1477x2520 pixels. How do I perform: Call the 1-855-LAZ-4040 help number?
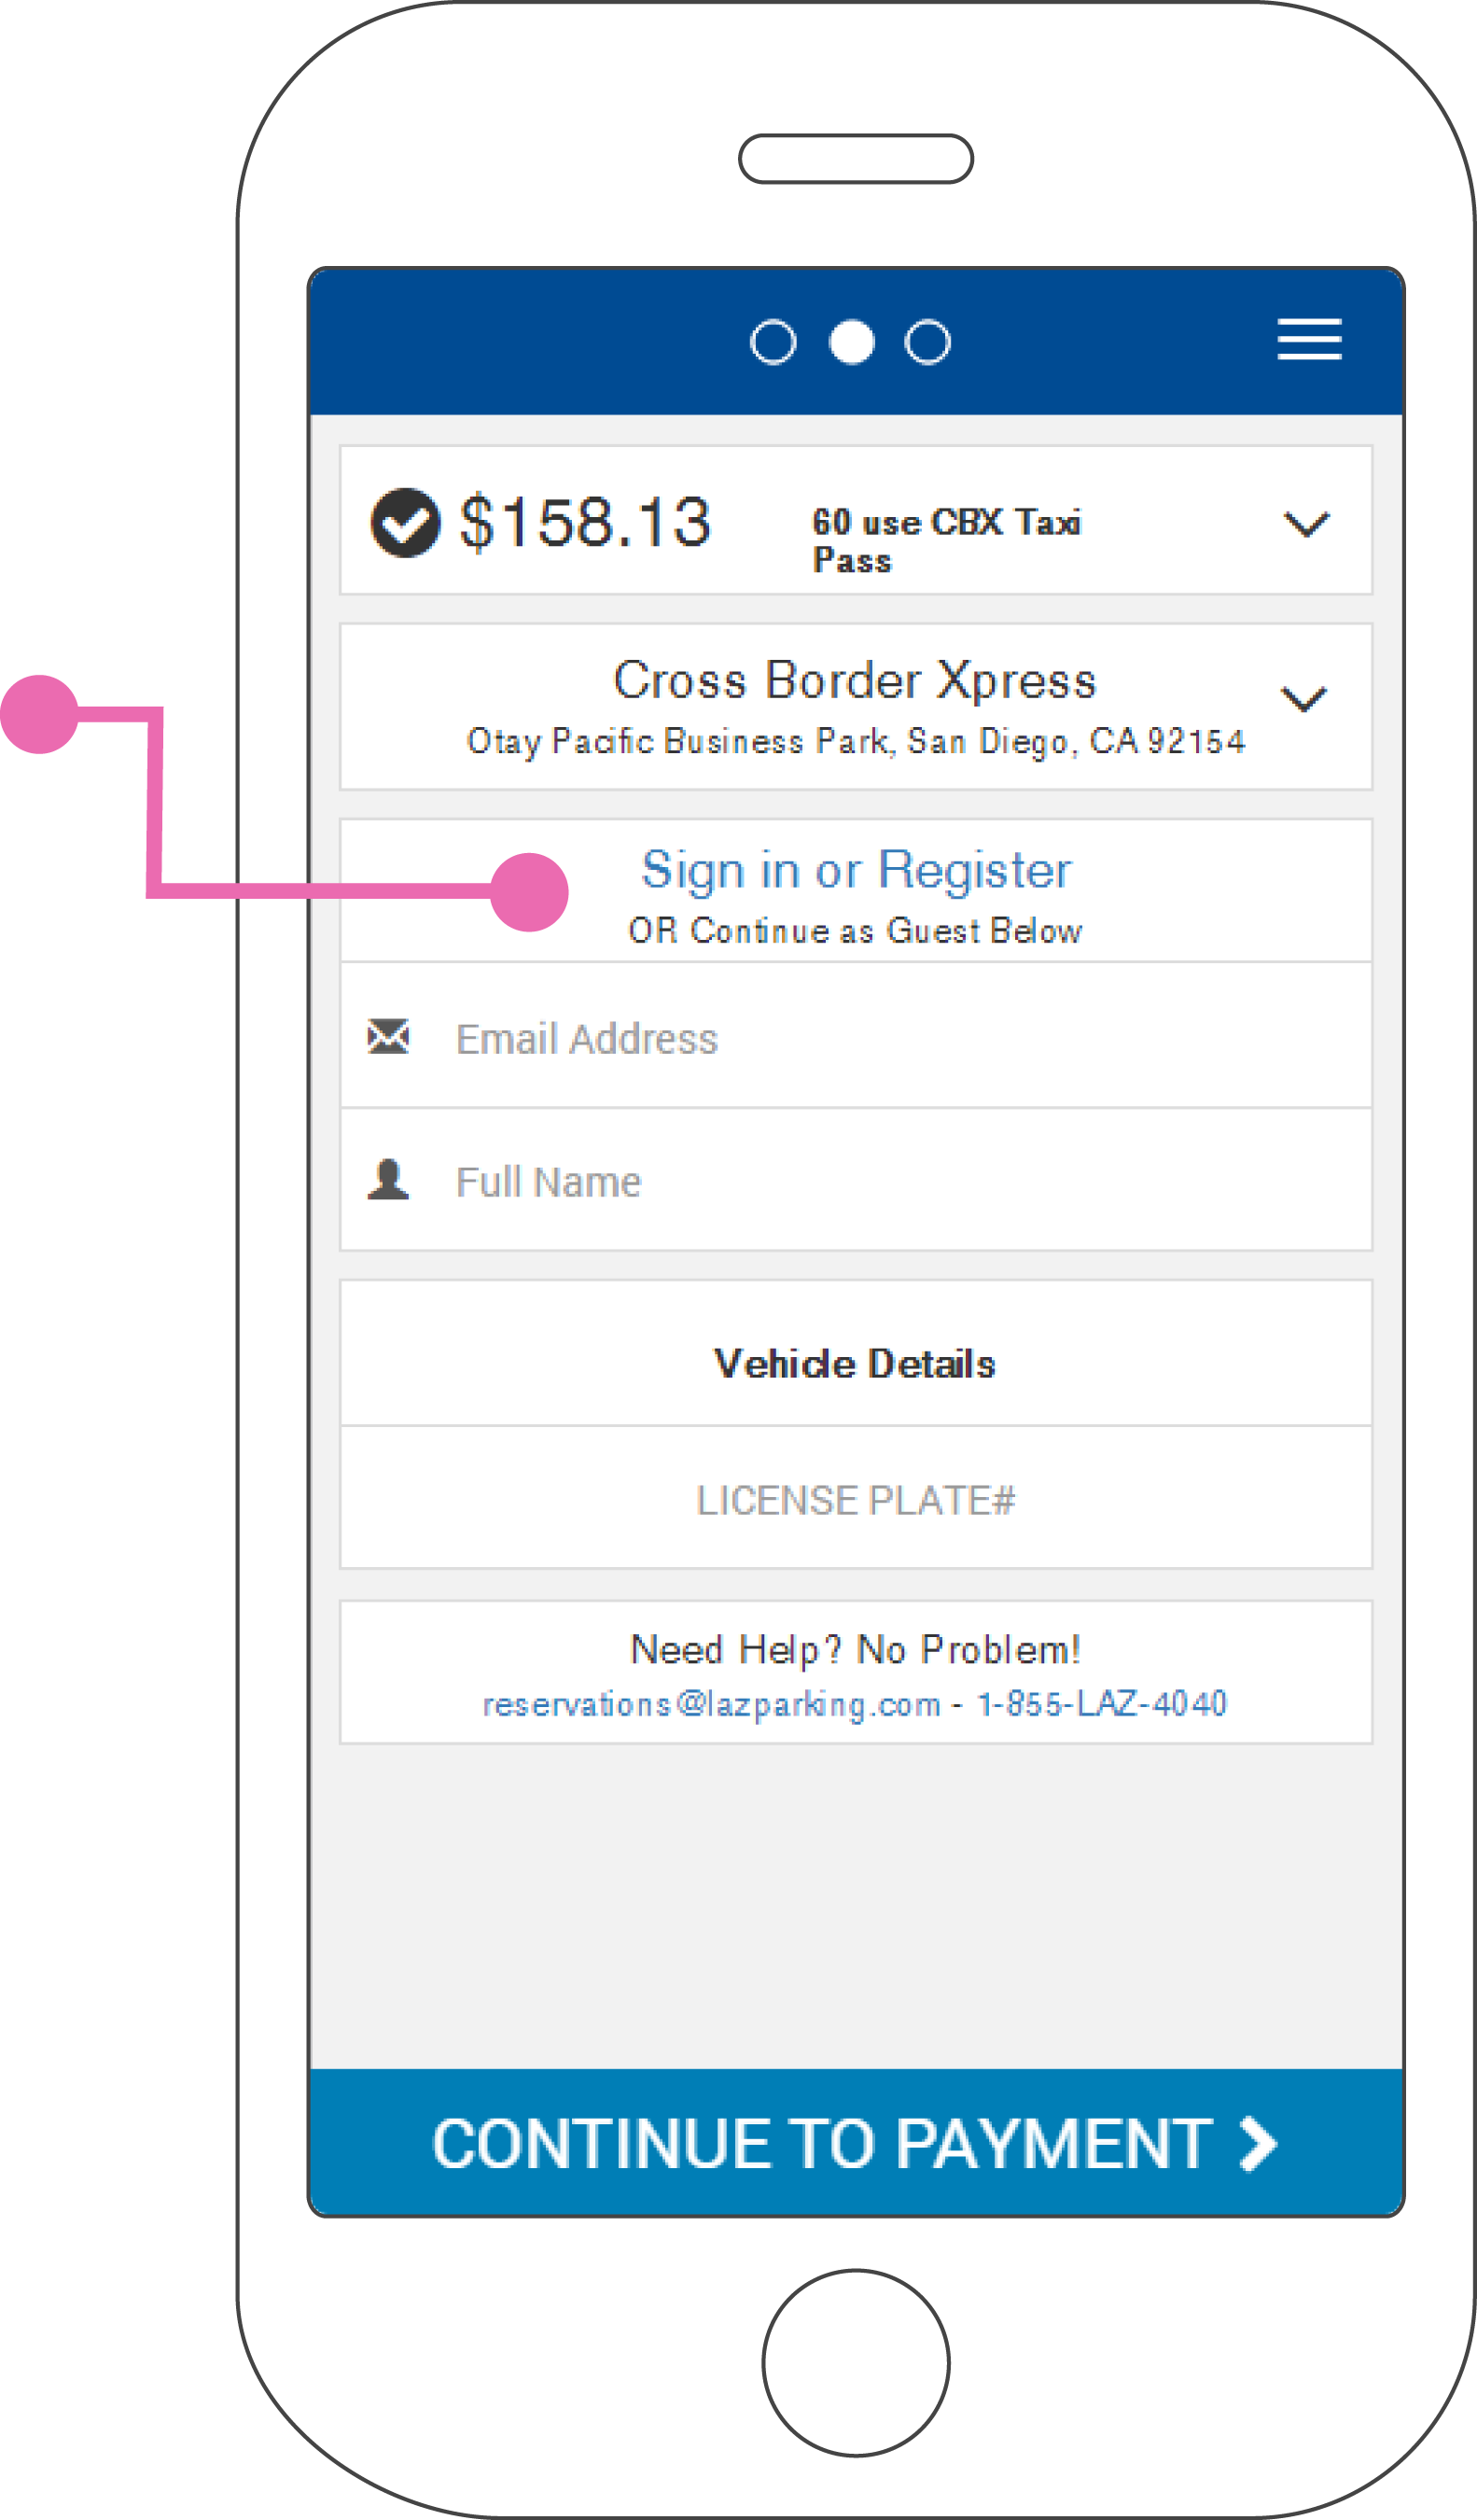point(1101,1704)
